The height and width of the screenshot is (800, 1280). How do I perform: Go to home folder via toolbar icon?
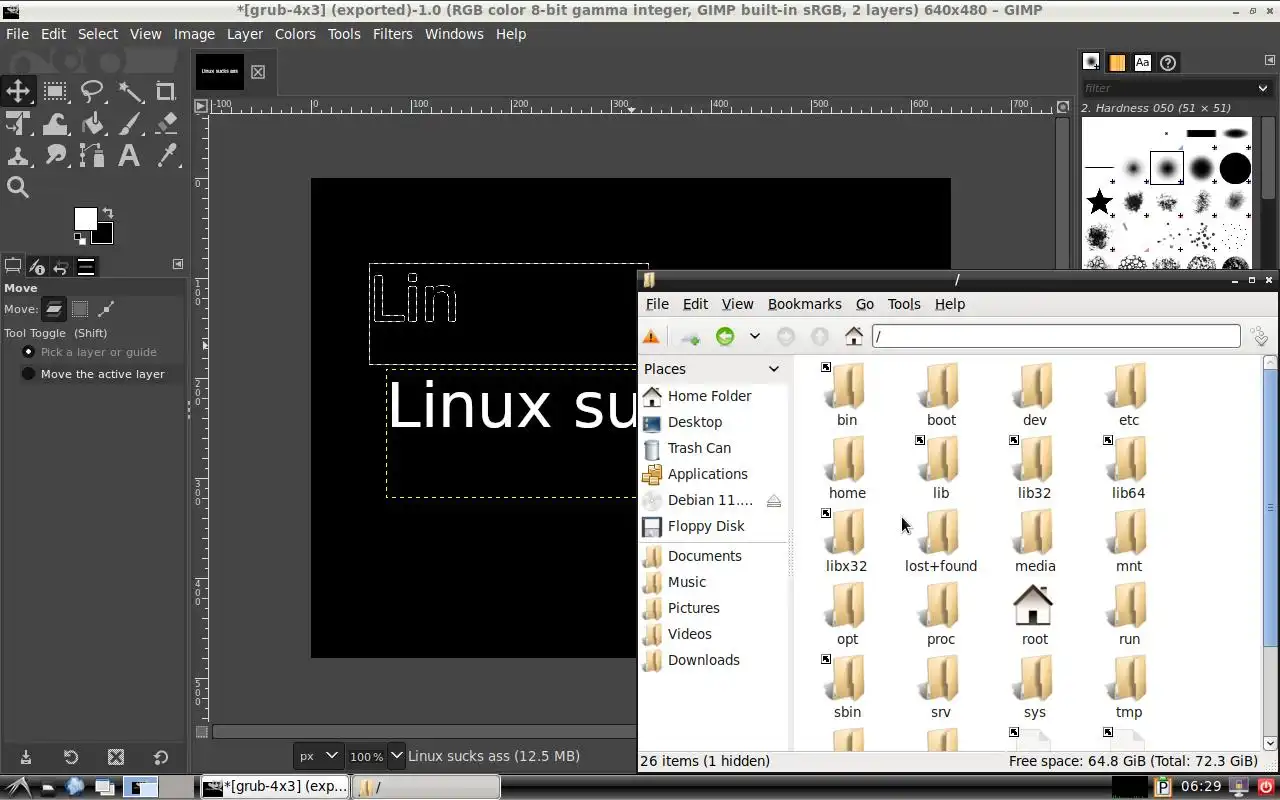[854, 337]
